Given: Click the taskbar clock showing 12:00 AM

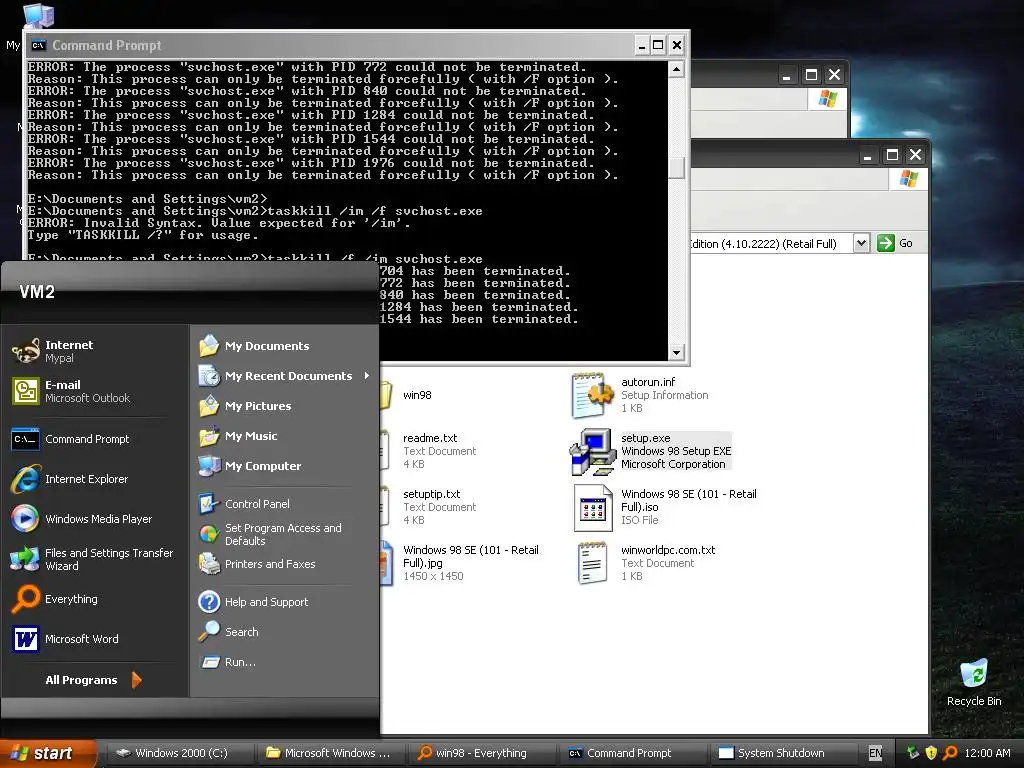Looking at the screenshot, I should 987,753.
